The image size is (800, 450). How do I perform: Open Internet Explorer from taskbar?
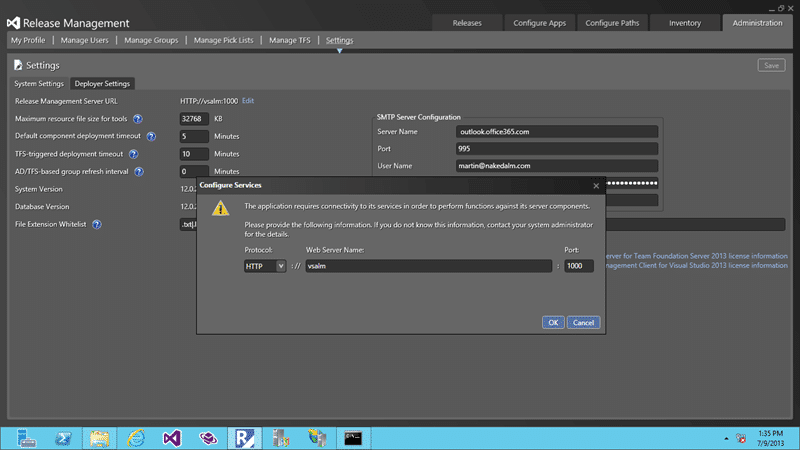pos(136,438)
